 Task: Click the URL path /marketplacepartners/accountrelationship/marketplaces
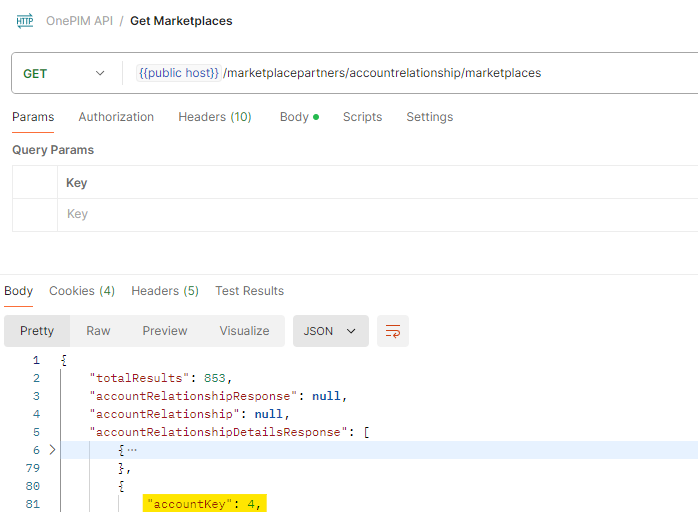tap(382, 73)
